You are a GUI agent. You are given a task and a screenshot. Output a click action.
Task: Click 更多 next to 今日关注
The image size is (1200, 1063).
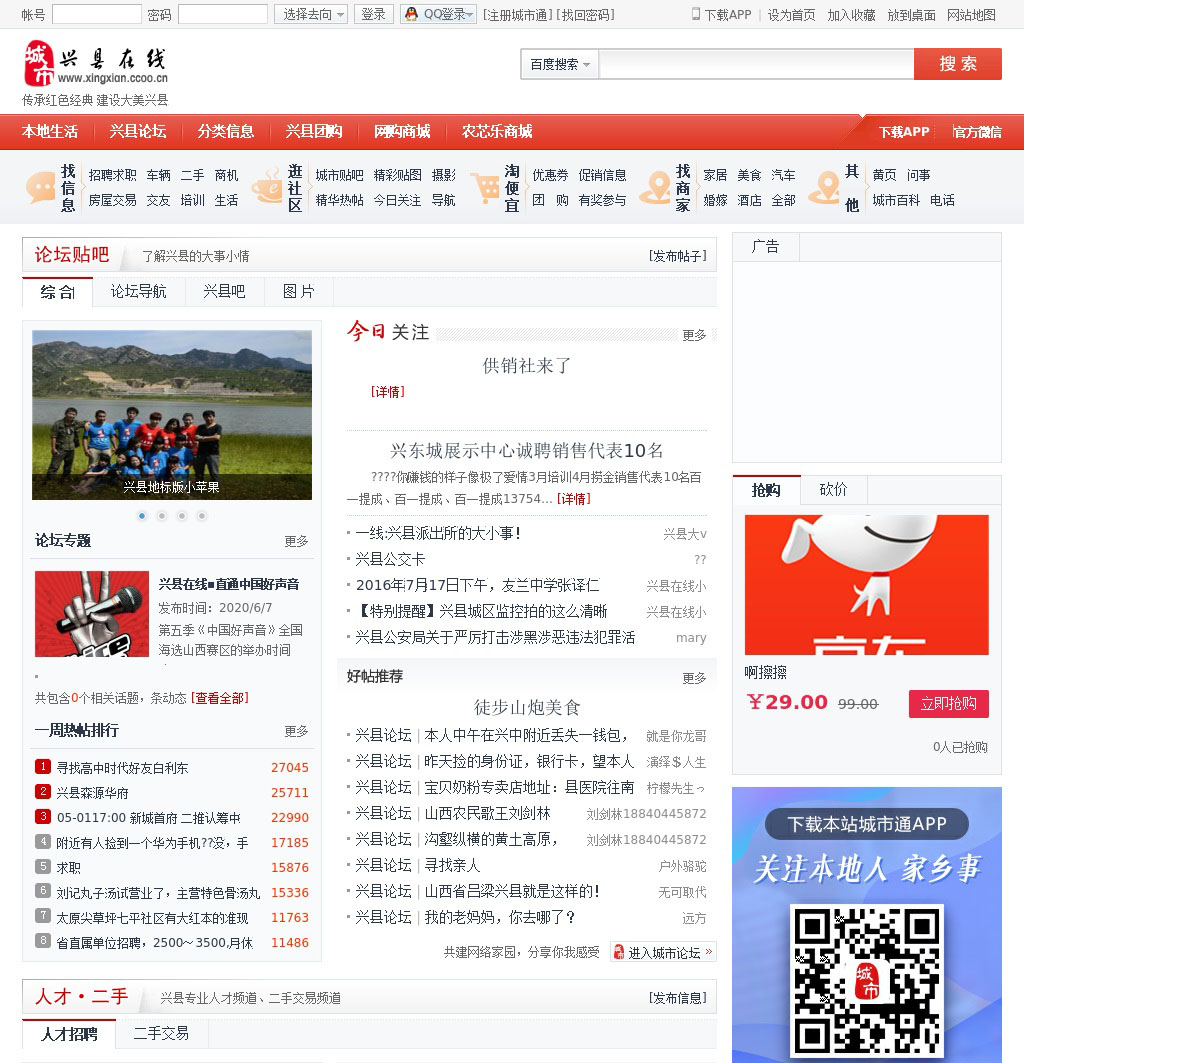(694, 335)
